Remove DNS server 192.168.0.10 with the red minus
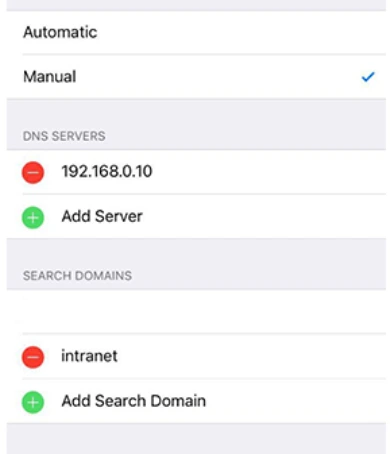Screen dimensions: 390x454 33,172
